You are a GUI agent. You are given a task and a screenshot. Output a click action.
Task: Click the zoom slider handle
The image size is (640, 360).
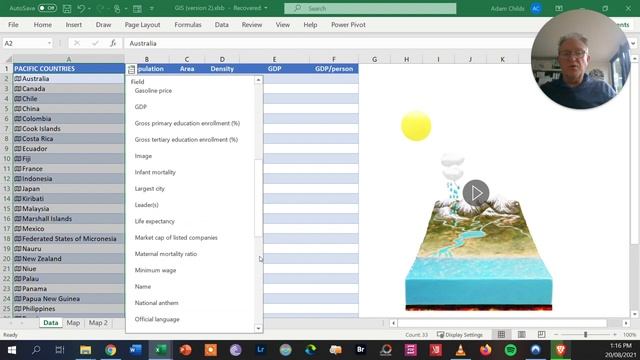tap(585, 335)
